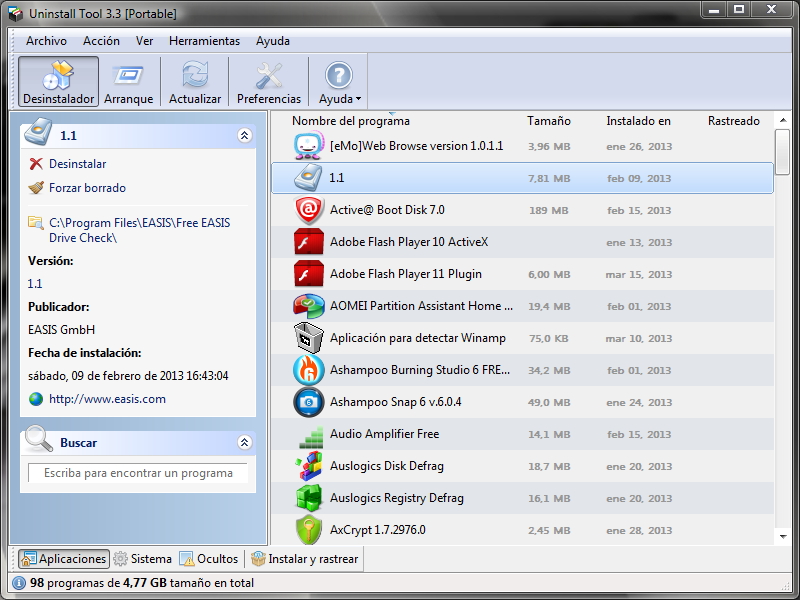Select row text Audio Amplifier Free
The image size is (800, 600).
384,434
